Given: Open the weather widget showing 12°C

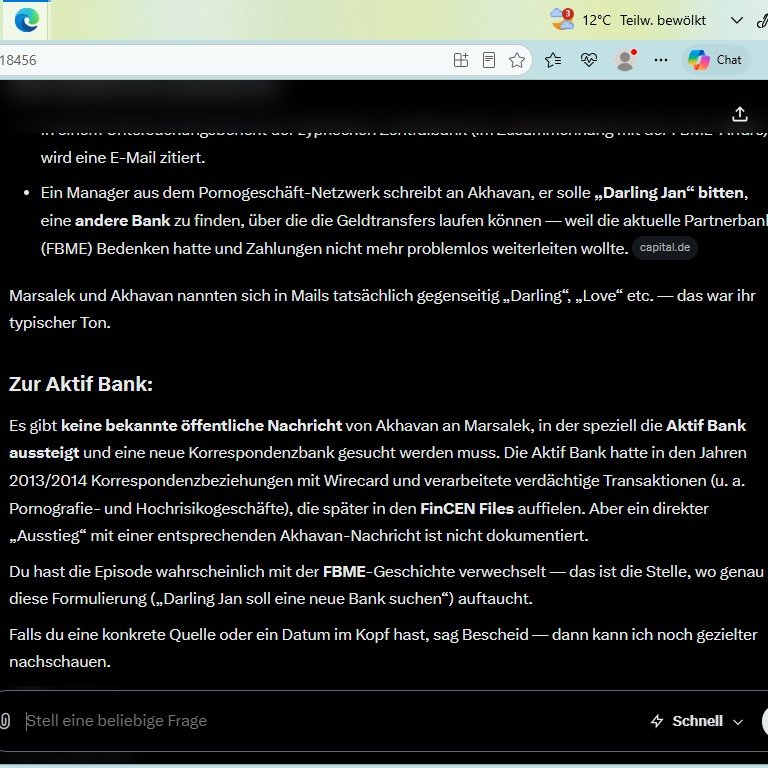Looking at the screenshot, I should point(628,20).
